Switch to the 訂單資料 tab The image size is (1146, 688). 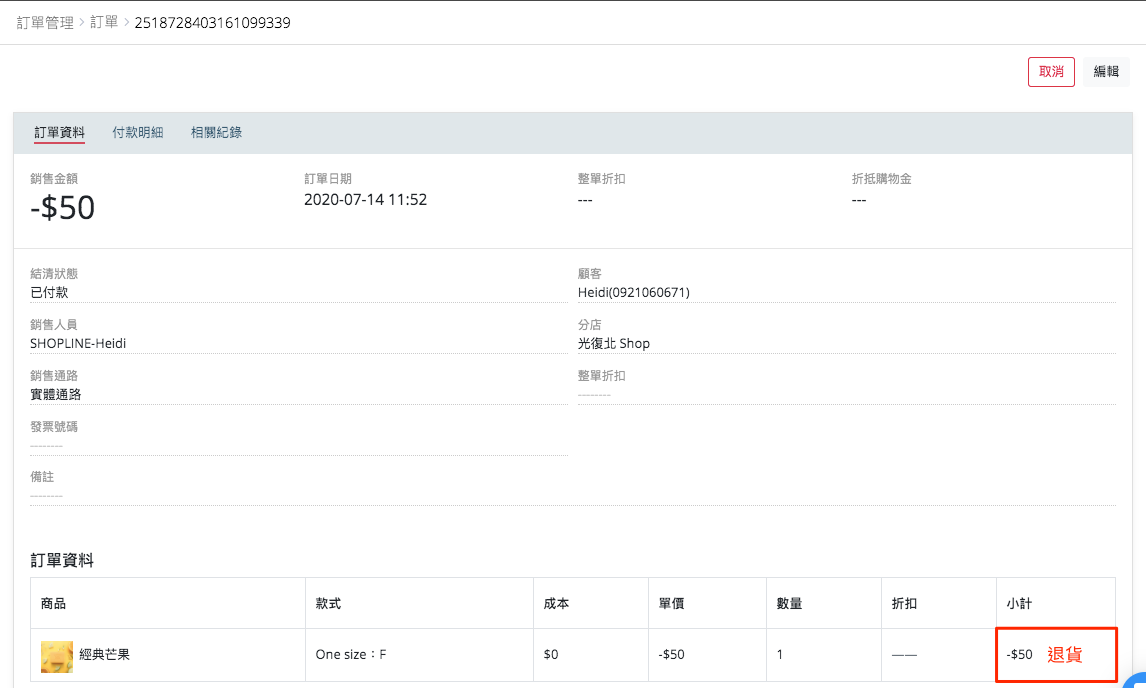point(59,132)
